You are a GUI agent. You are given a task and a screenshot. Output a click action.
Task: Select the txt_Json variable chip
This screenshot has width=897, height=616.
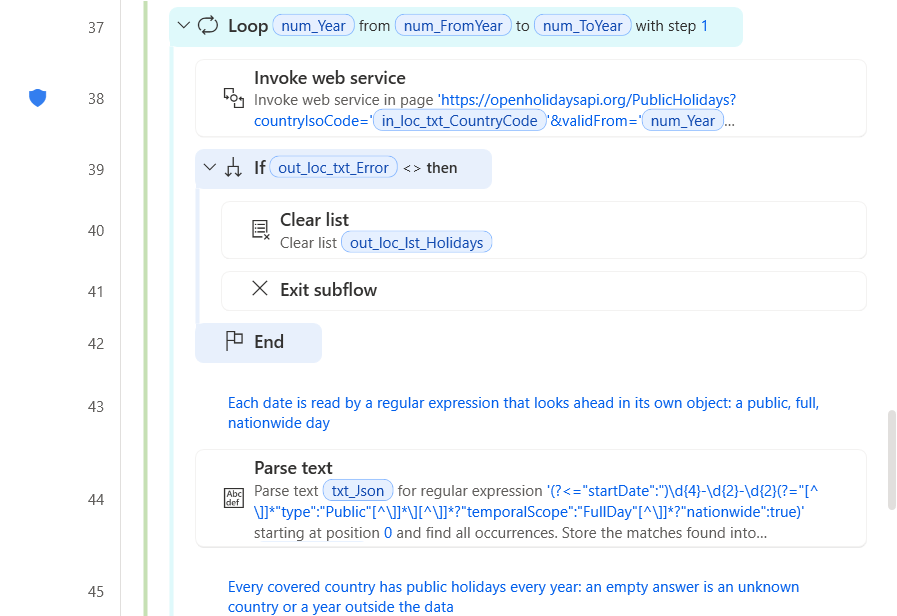[358, 491]
